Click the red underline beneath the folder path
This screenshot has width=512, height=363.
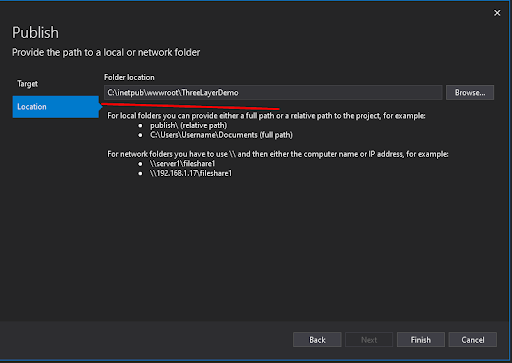pos(190,106)
